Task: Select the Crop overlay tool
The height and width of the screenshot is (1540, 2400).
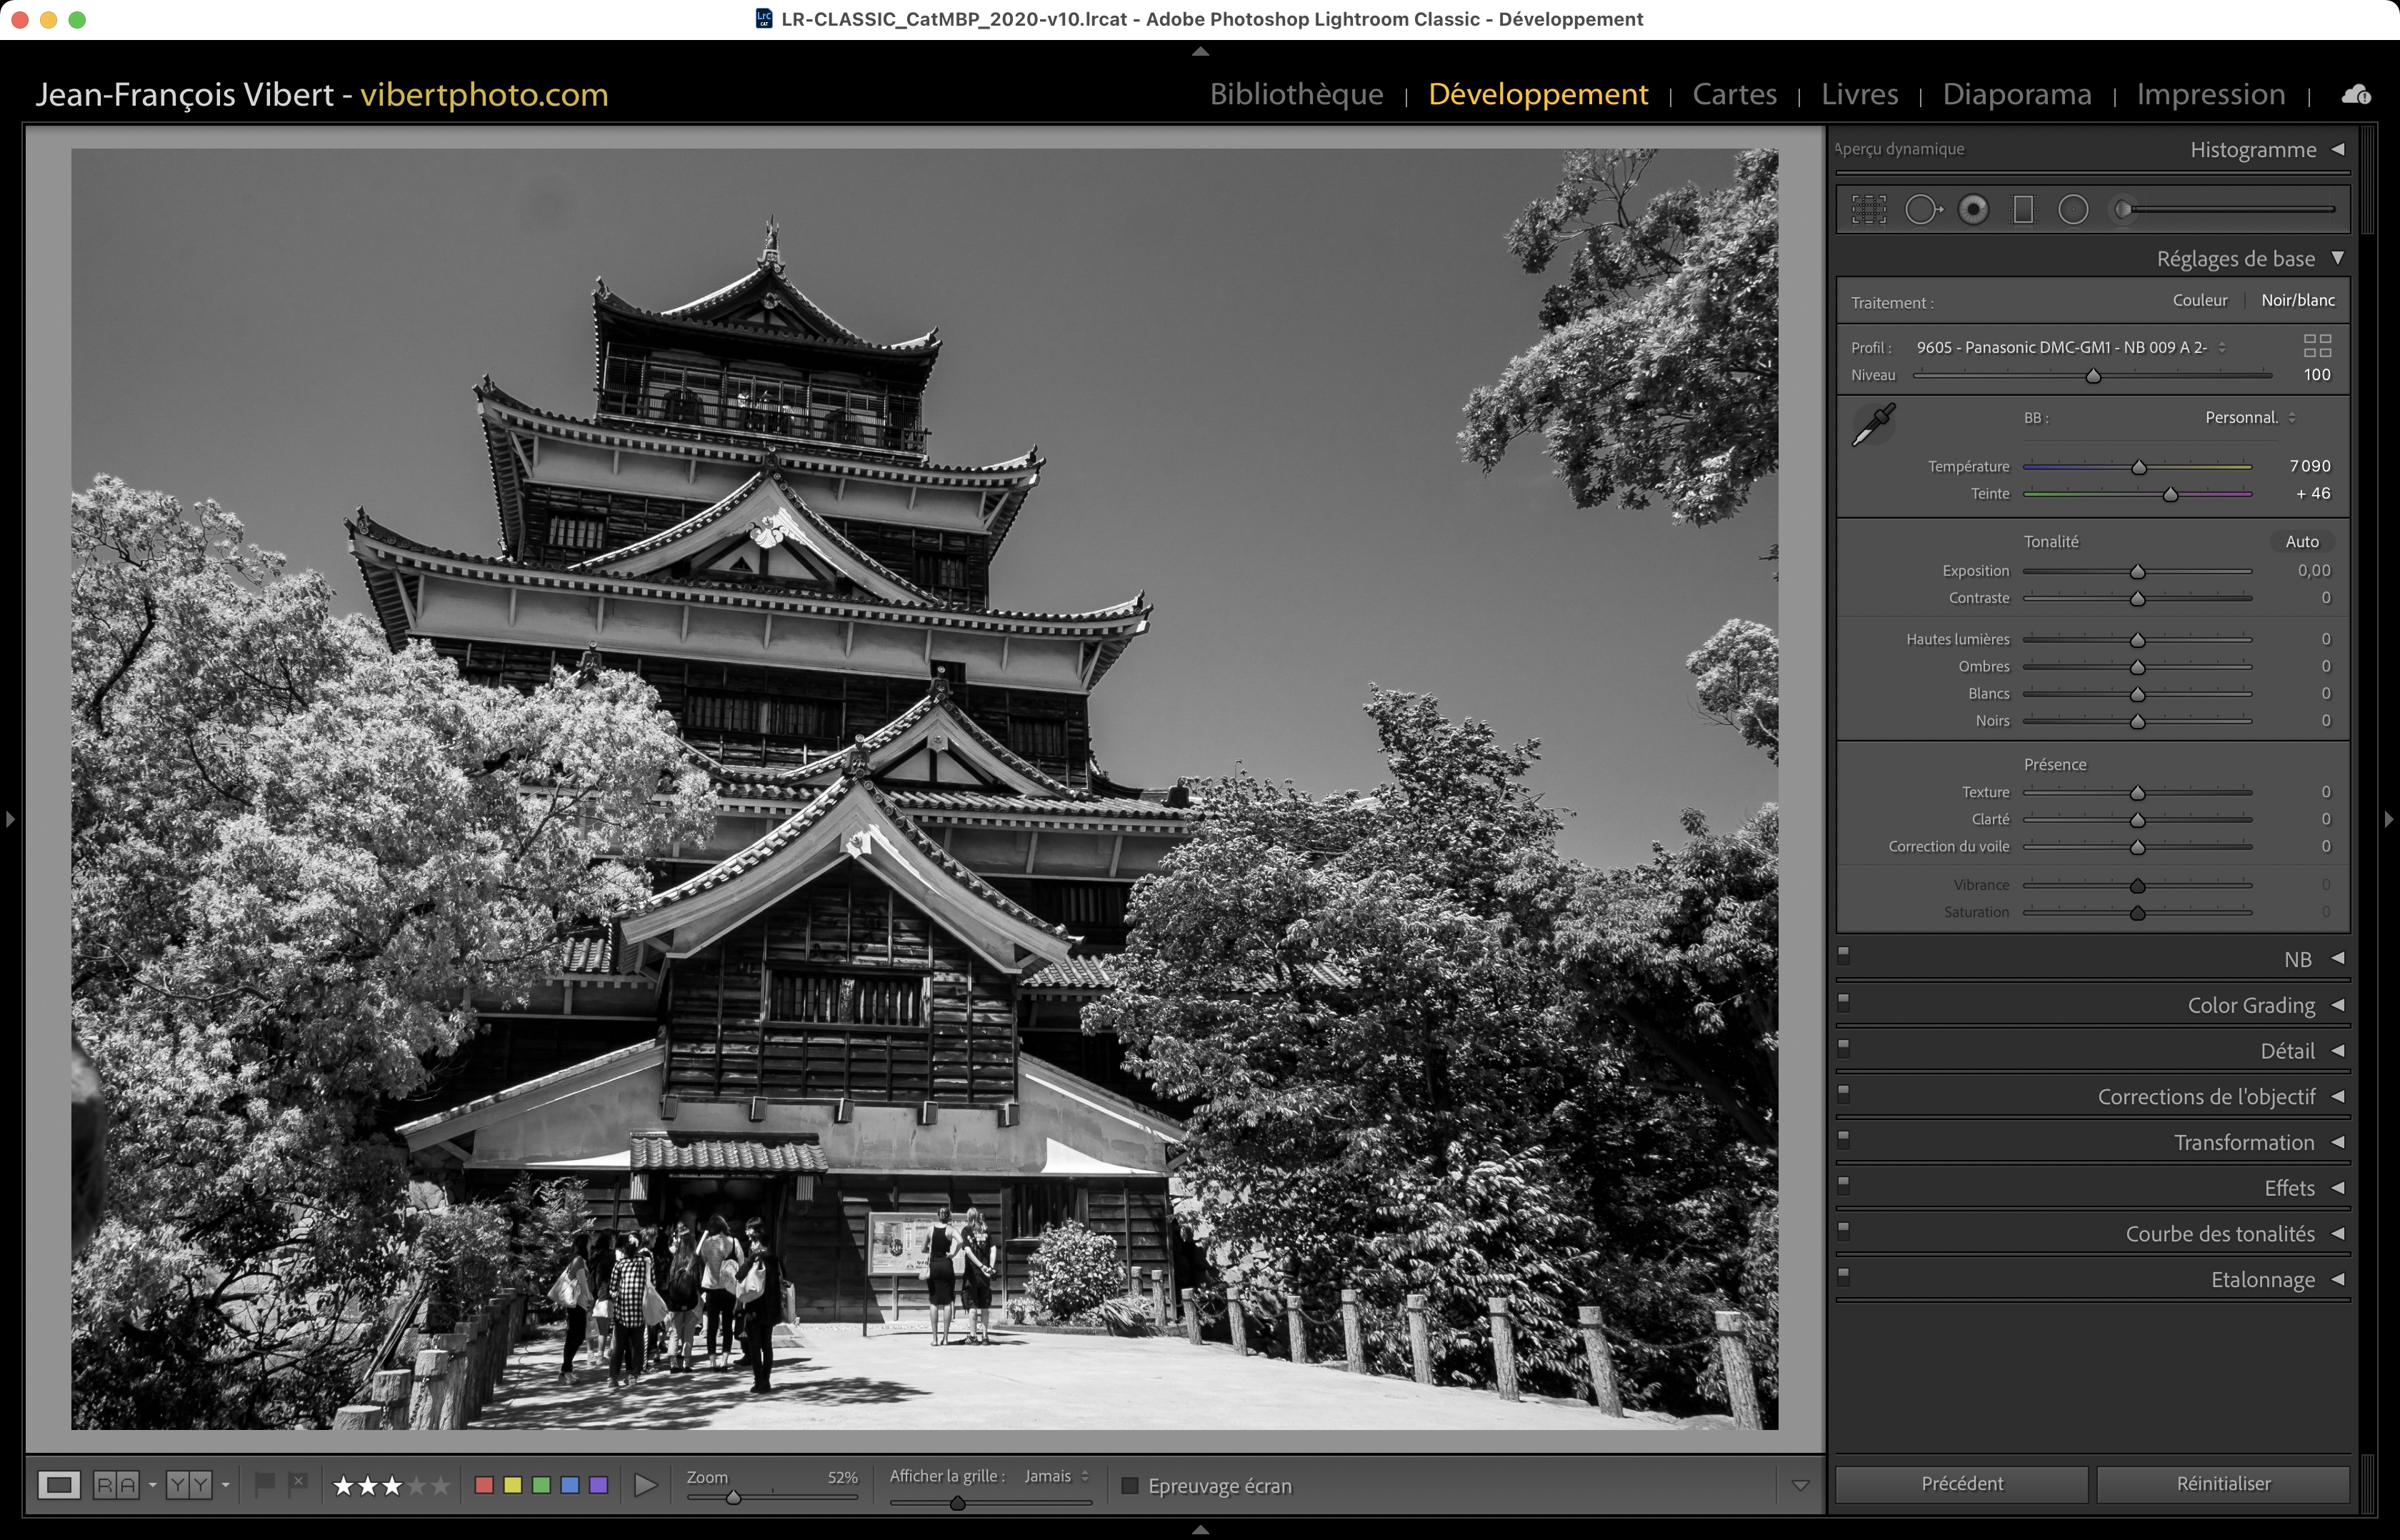Action: [x=1868, y=210]
